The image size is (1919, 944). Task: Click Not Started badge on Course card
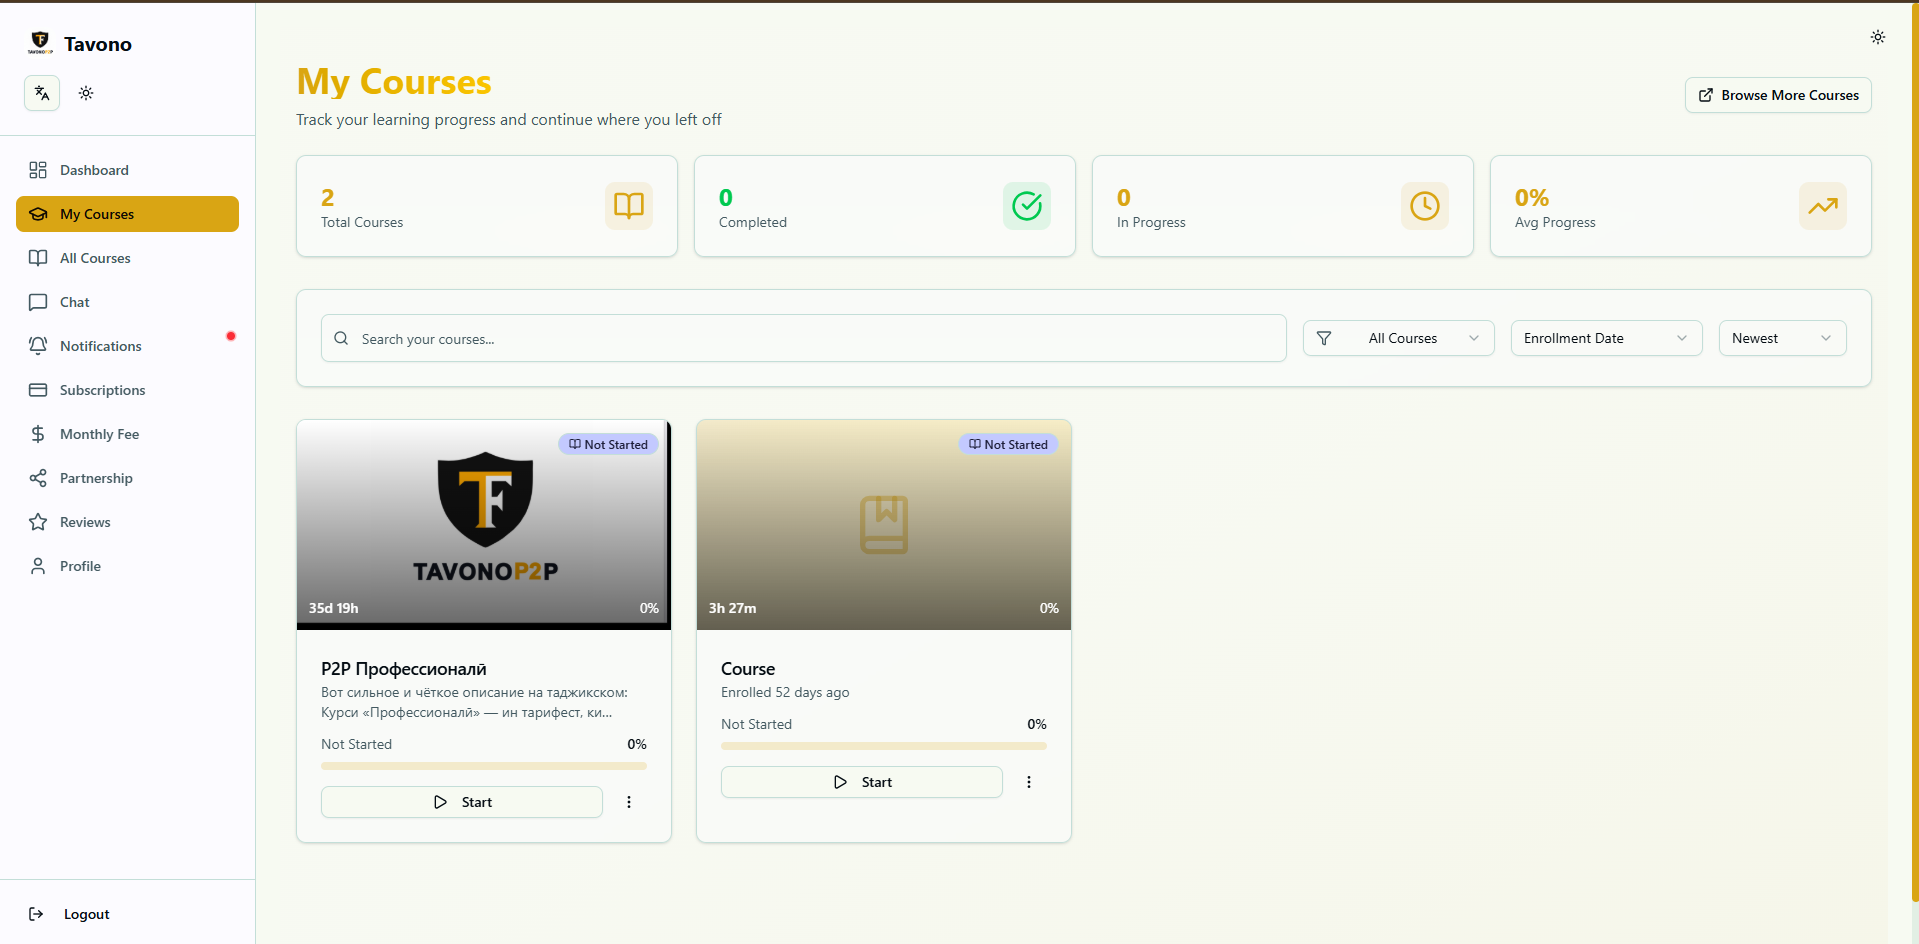click(x=1008, y=444)
